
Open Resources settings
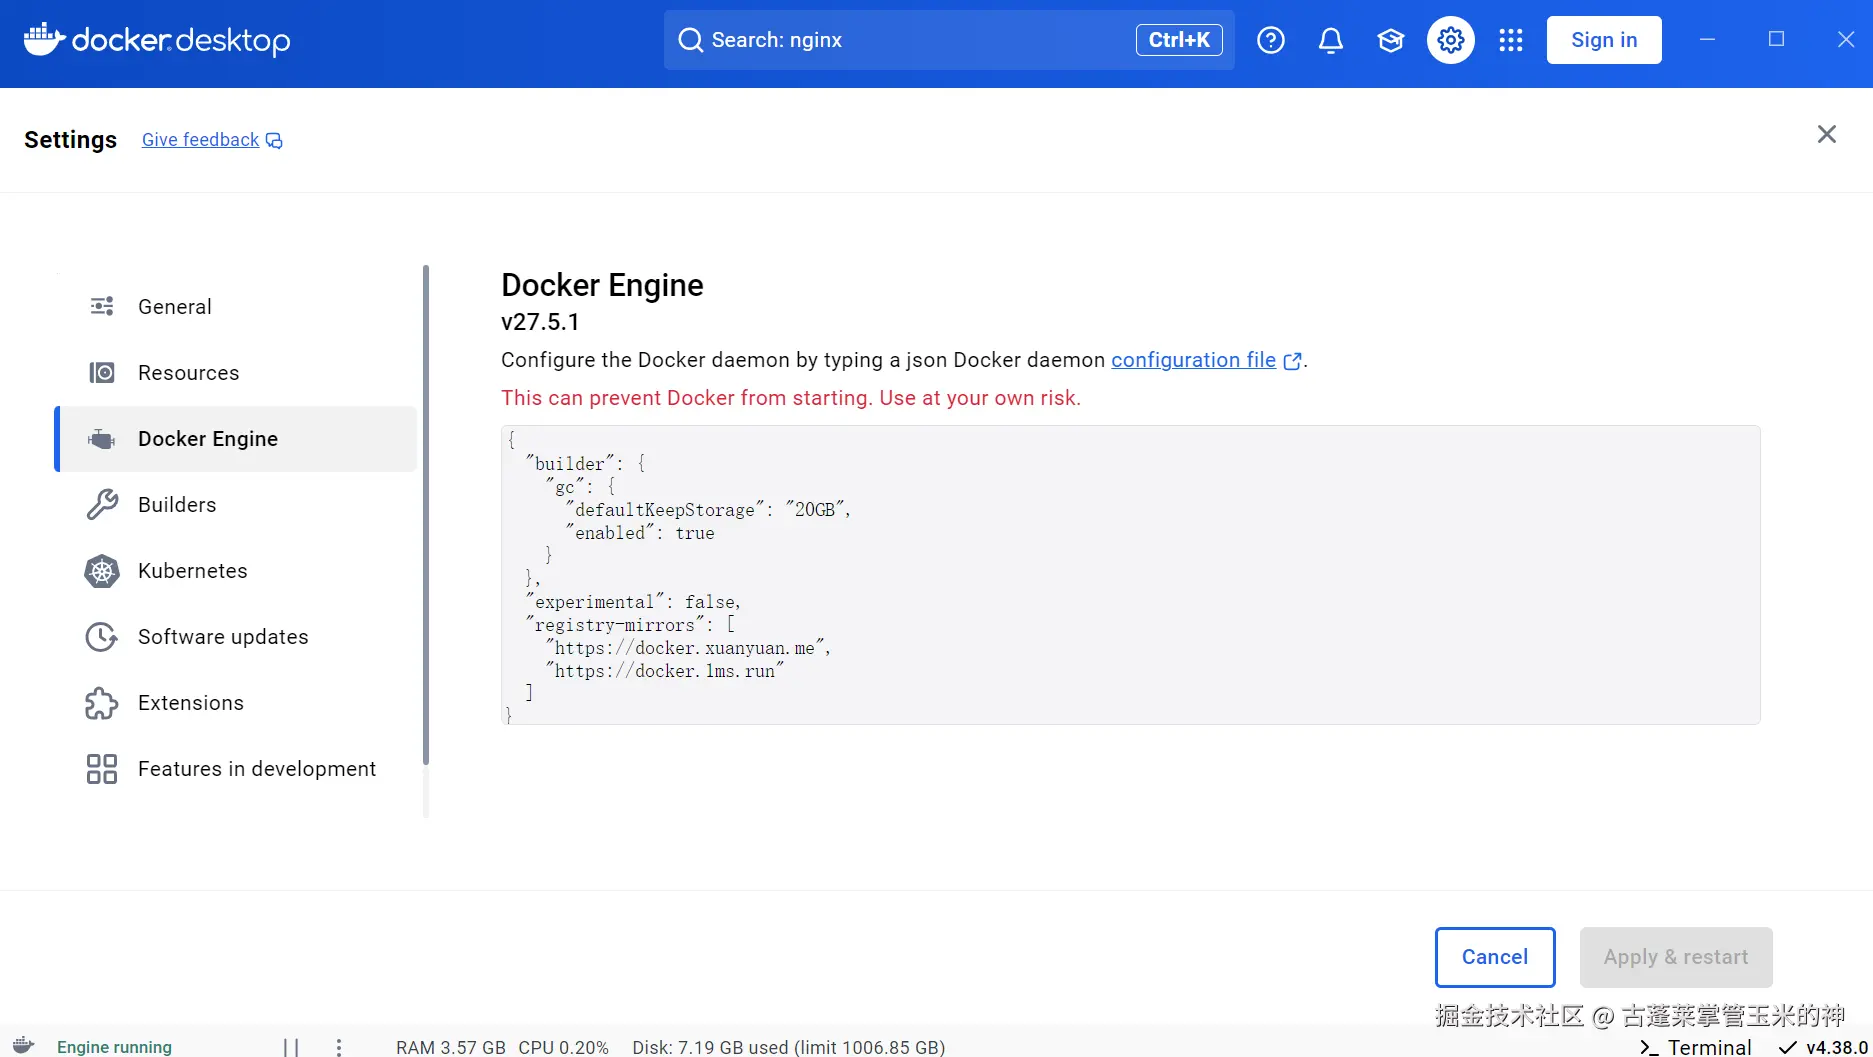[236, 372]
